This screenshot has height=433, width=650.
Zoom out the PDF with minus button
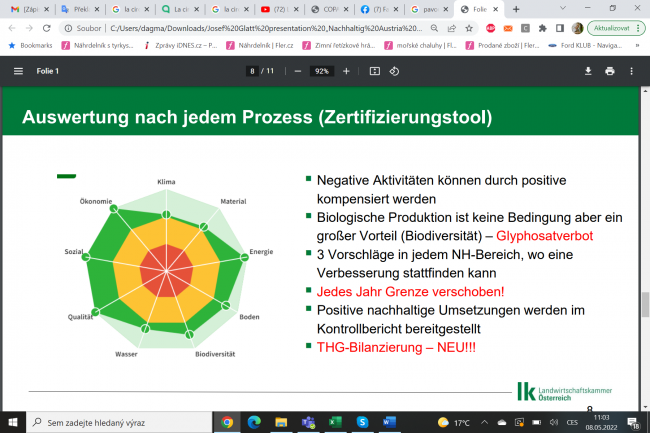pos(298,71)
